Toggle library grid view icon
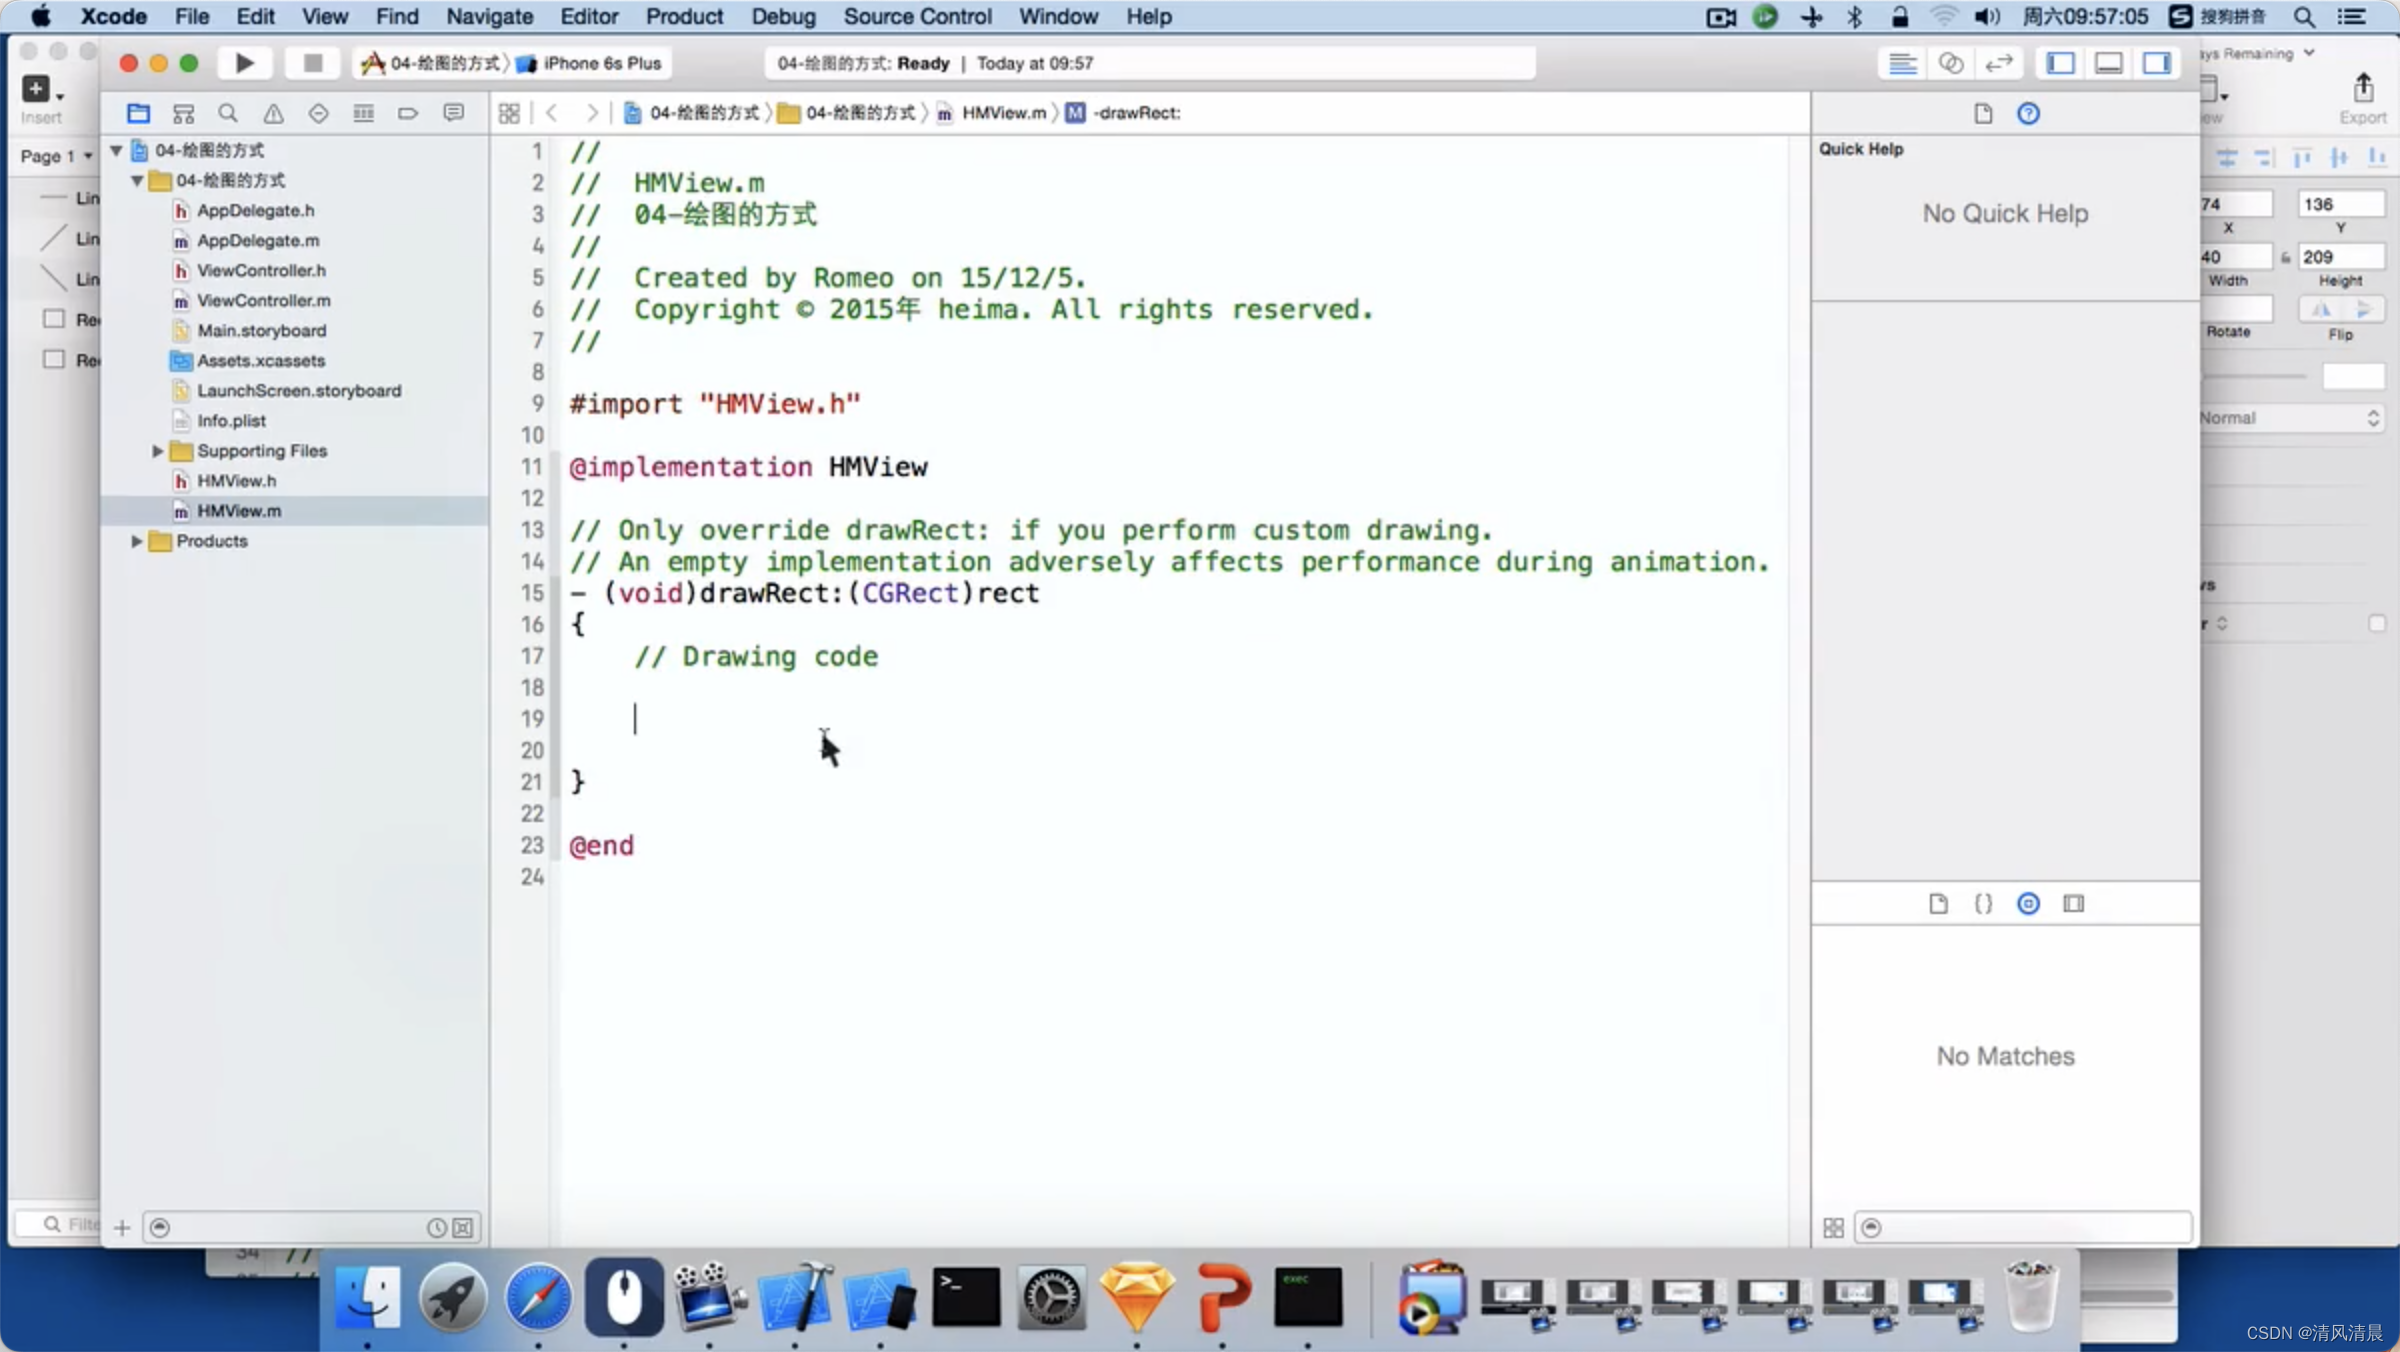This screenshot has height=1352, width=2400. pyautogui.click(x=1833, y=1227)
